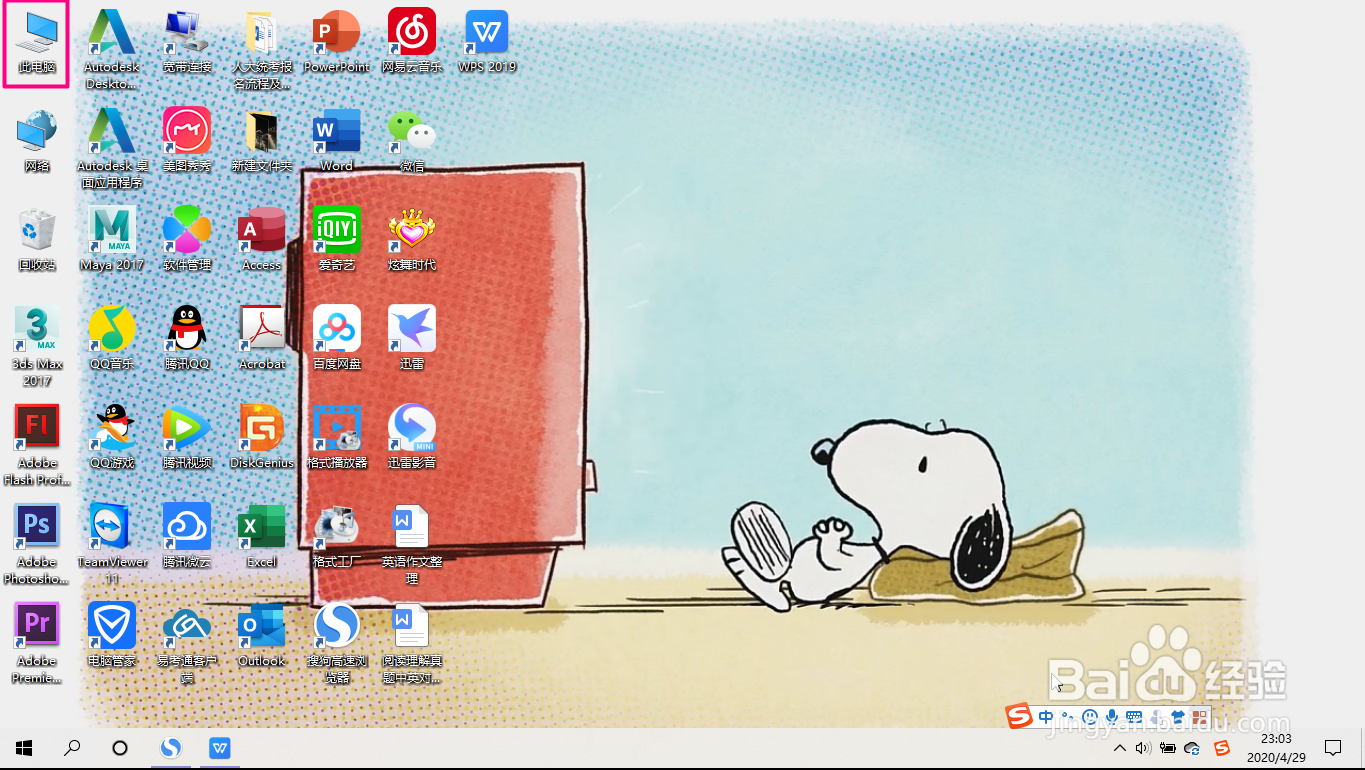Launch Adobe Acrobat shortcut
The image size is (1365, 770).
(x=262, y=339)
